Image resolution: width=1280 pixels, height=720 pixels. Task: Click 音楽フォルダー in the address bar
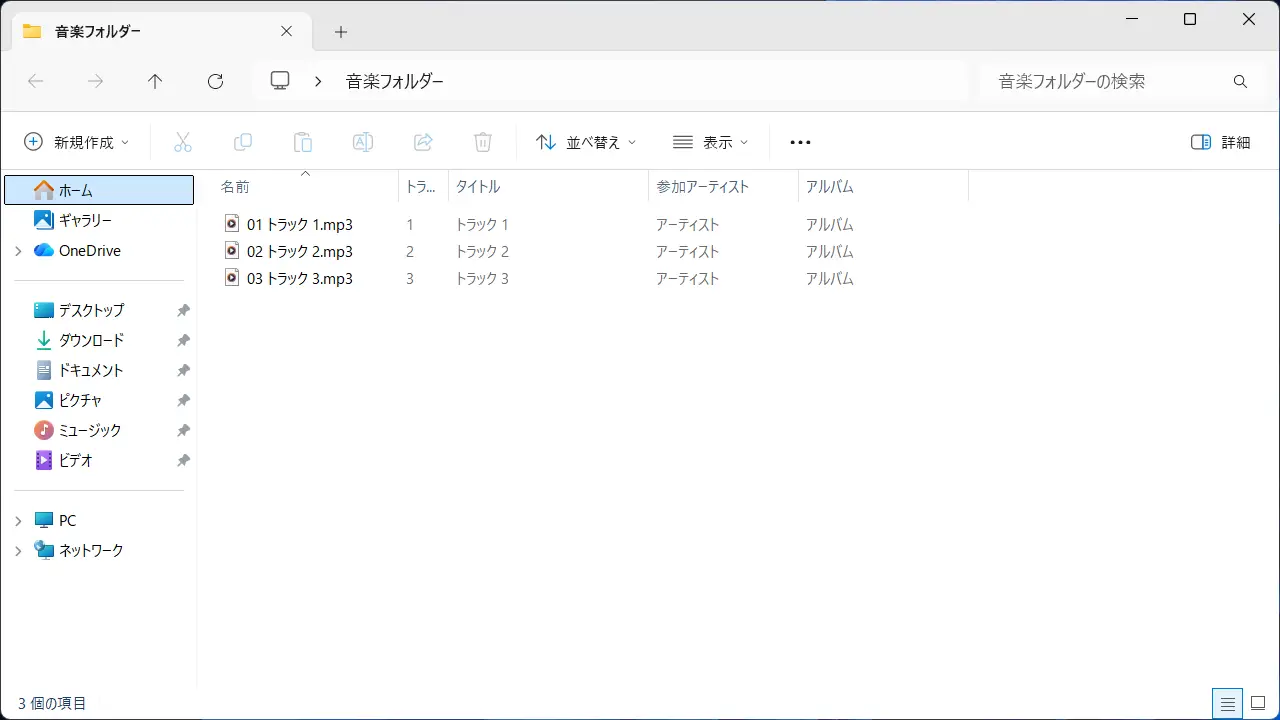(x=395, y=82)
